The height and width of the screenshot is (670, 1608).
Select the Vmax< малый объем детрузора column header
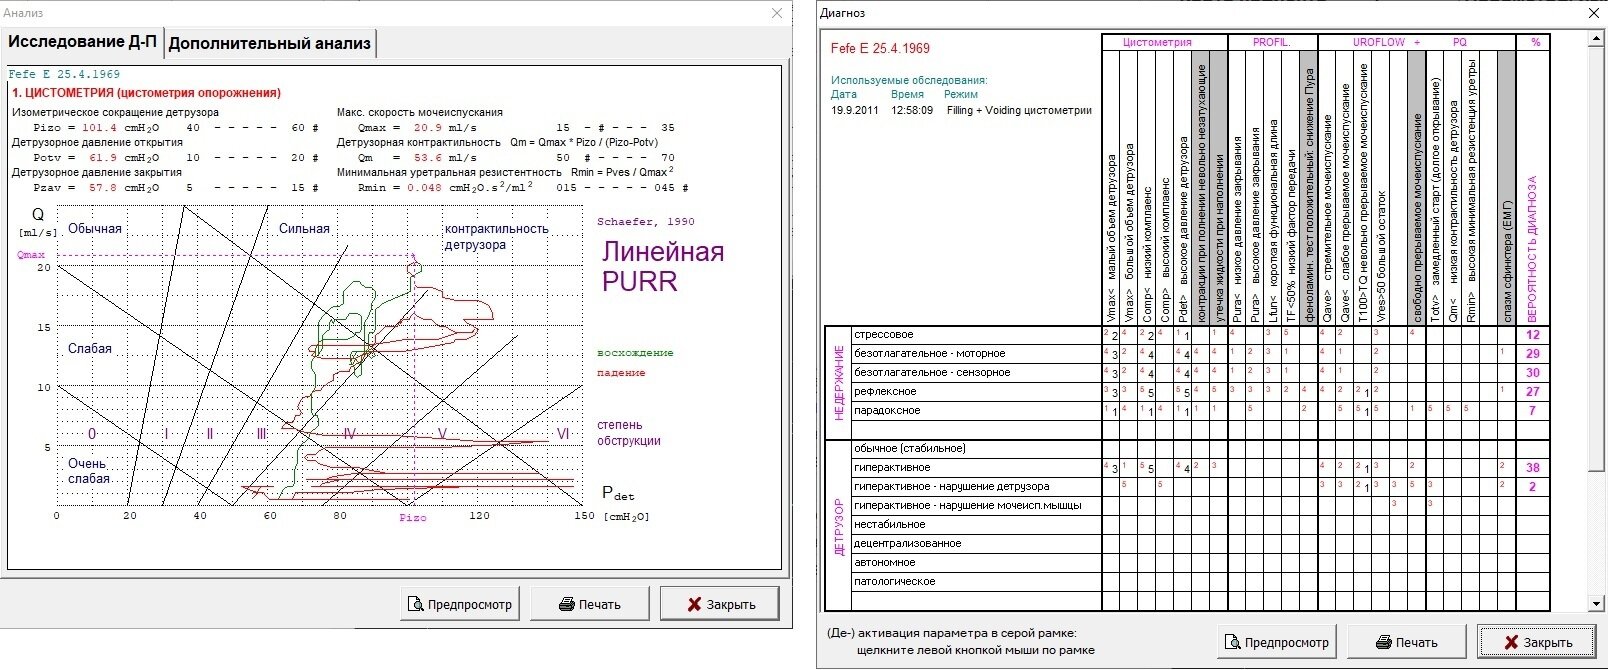(1111, 187)
